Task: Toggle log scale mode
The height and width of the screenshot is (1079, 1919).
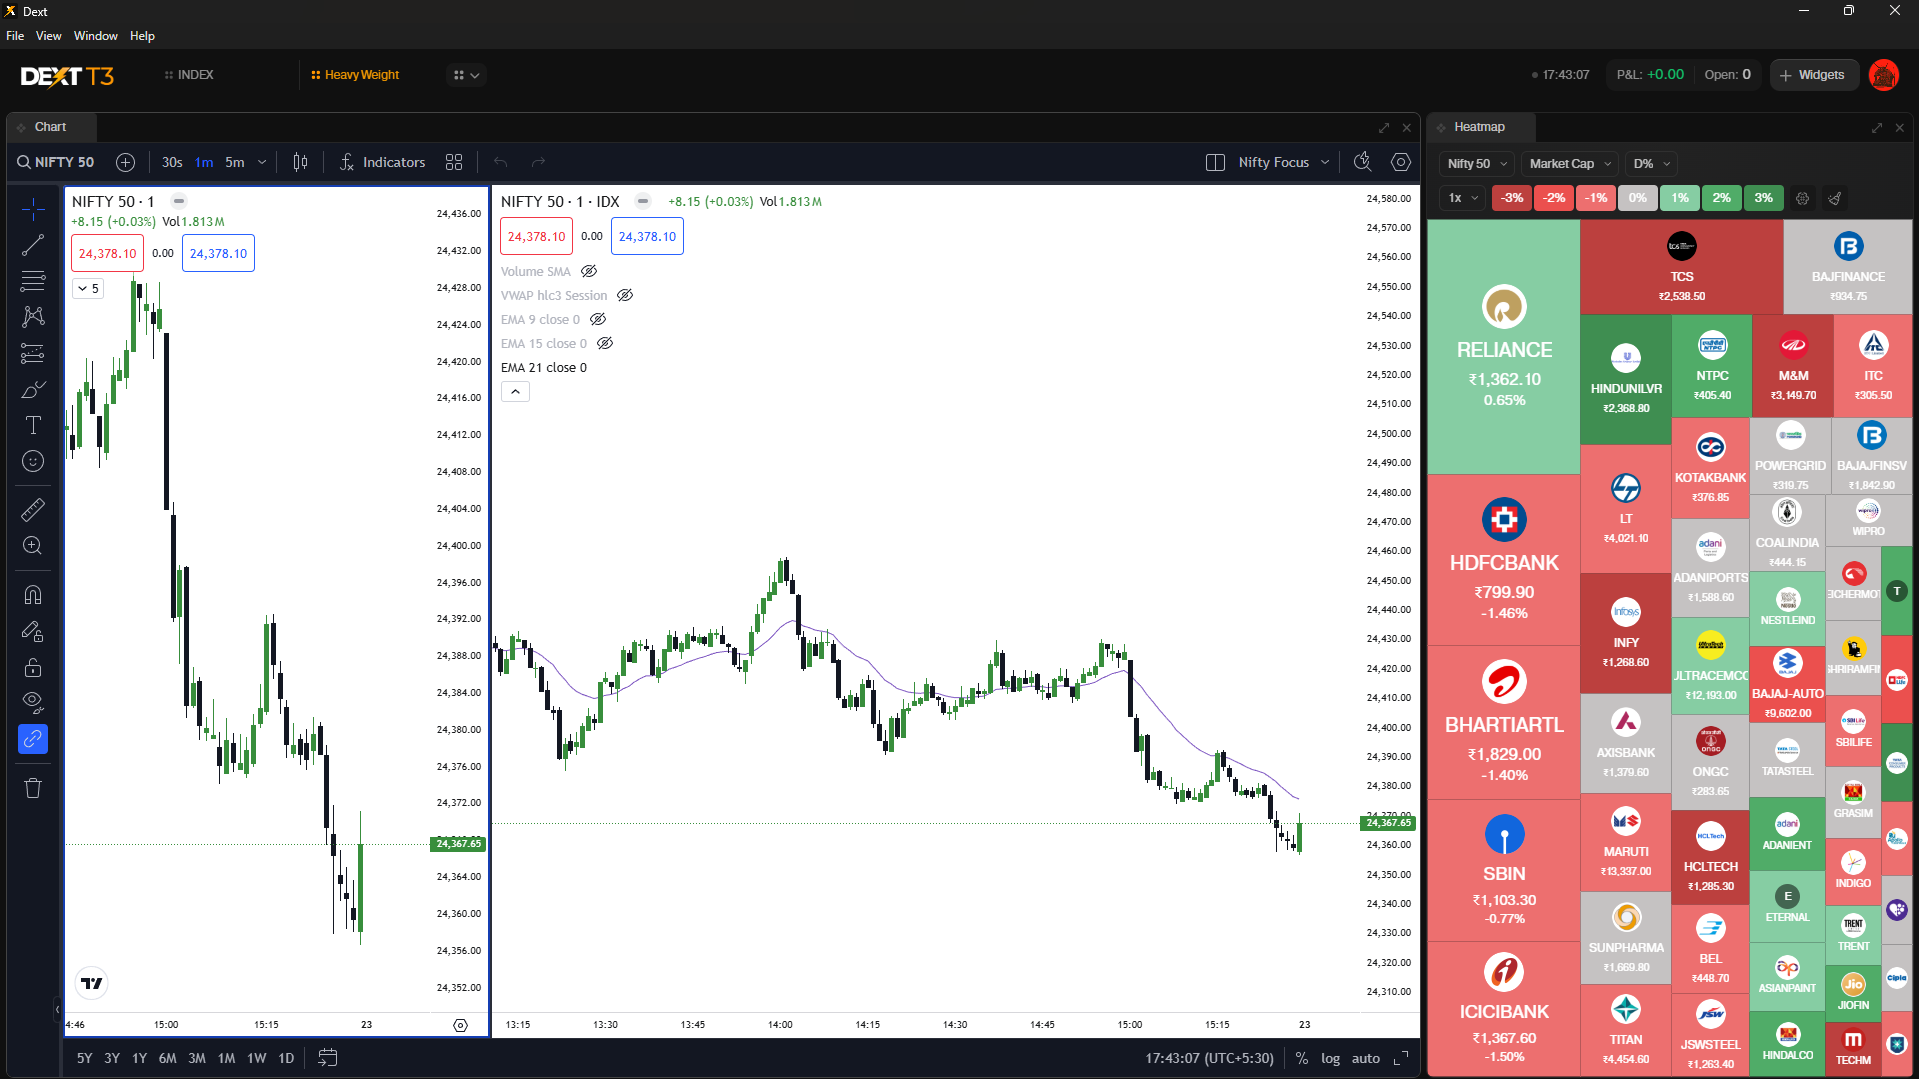Action: 1330,1058
